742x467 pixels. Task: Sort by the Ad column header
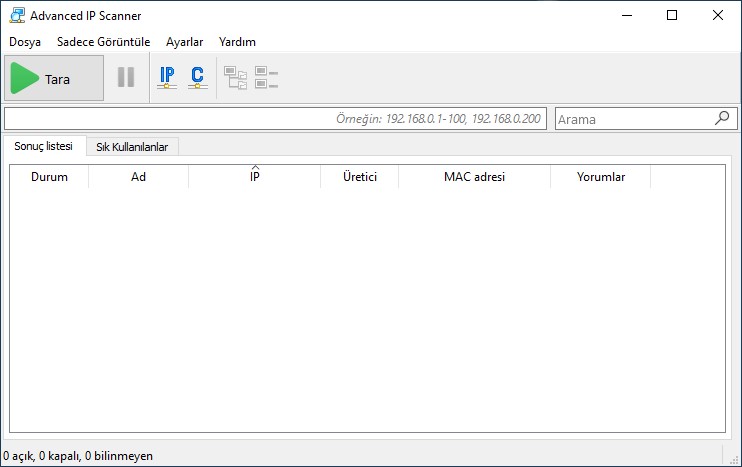138,177
